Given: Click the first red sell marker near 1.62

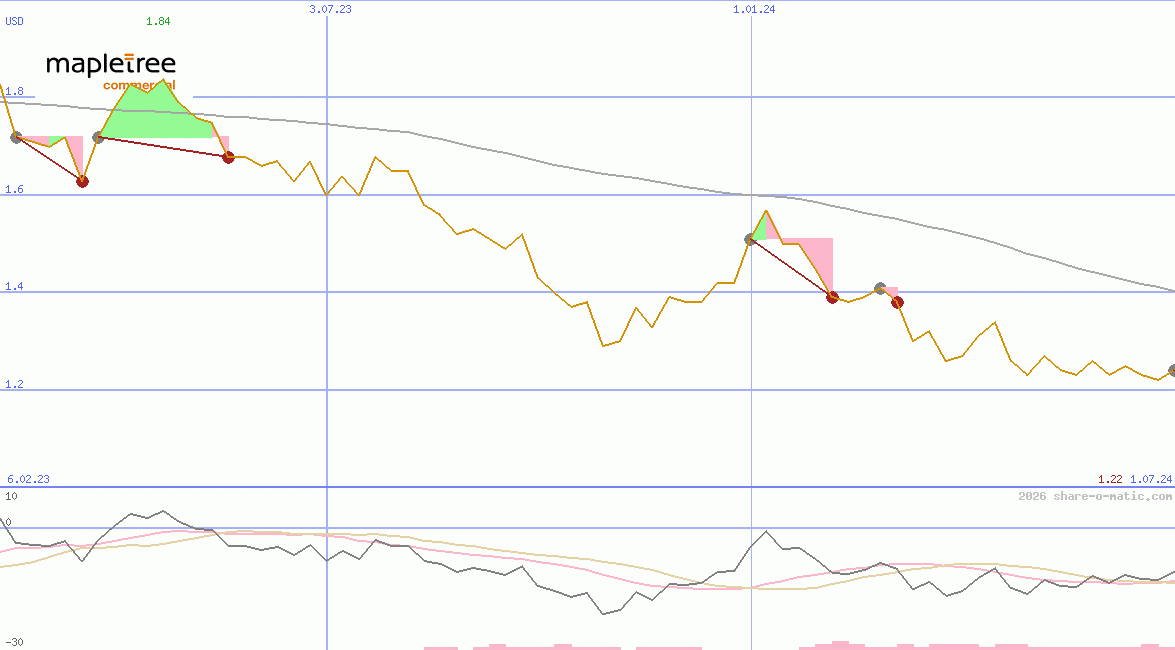Looking at the screenshot, I should [82, 181].
